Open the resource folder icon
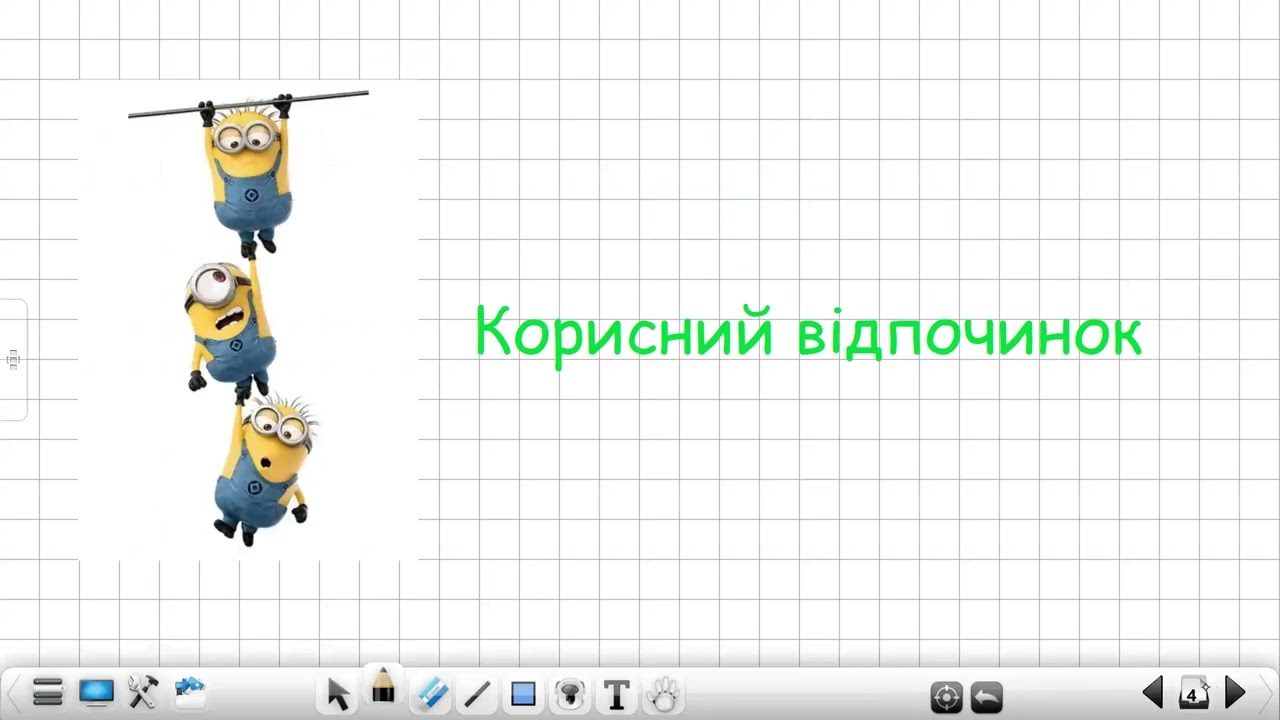Image resolution: width=1280 pixels, height=720 pixels. coord(190,692)
